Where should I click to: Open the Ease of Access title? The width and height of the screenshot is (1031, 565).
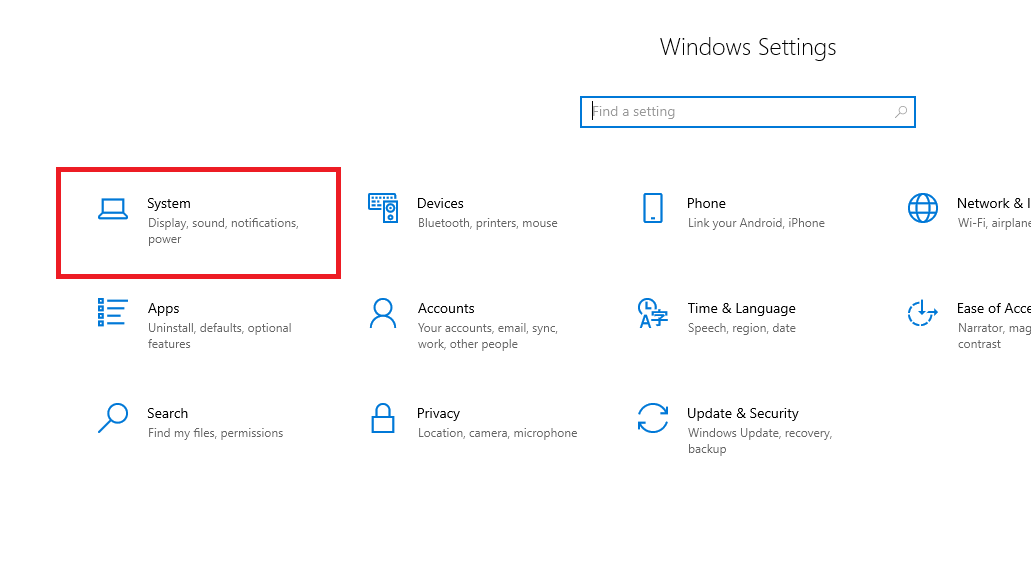point(994,308)
